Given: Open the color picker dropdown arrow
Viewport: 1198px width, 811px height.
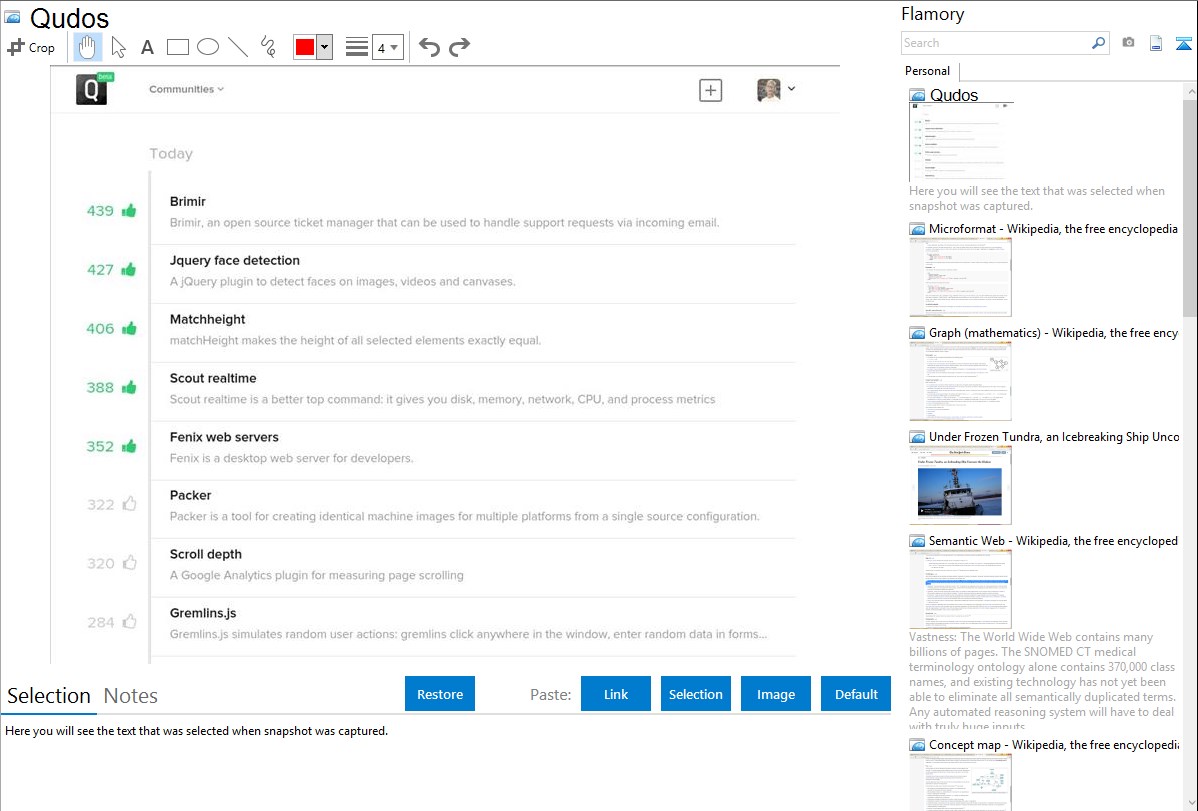Looking at the screenshot, I should coord(325,47).
